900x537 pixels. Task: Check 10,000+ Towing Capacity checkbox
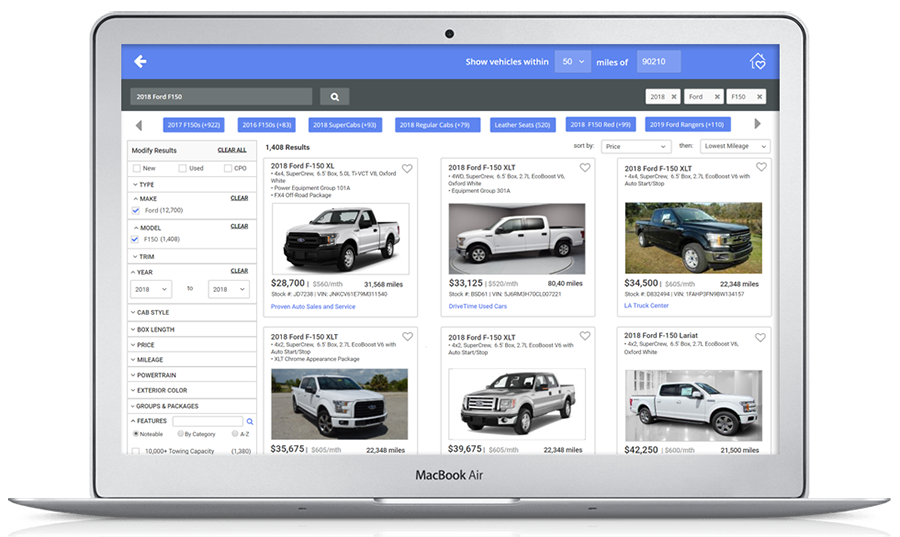coord(136,452)
